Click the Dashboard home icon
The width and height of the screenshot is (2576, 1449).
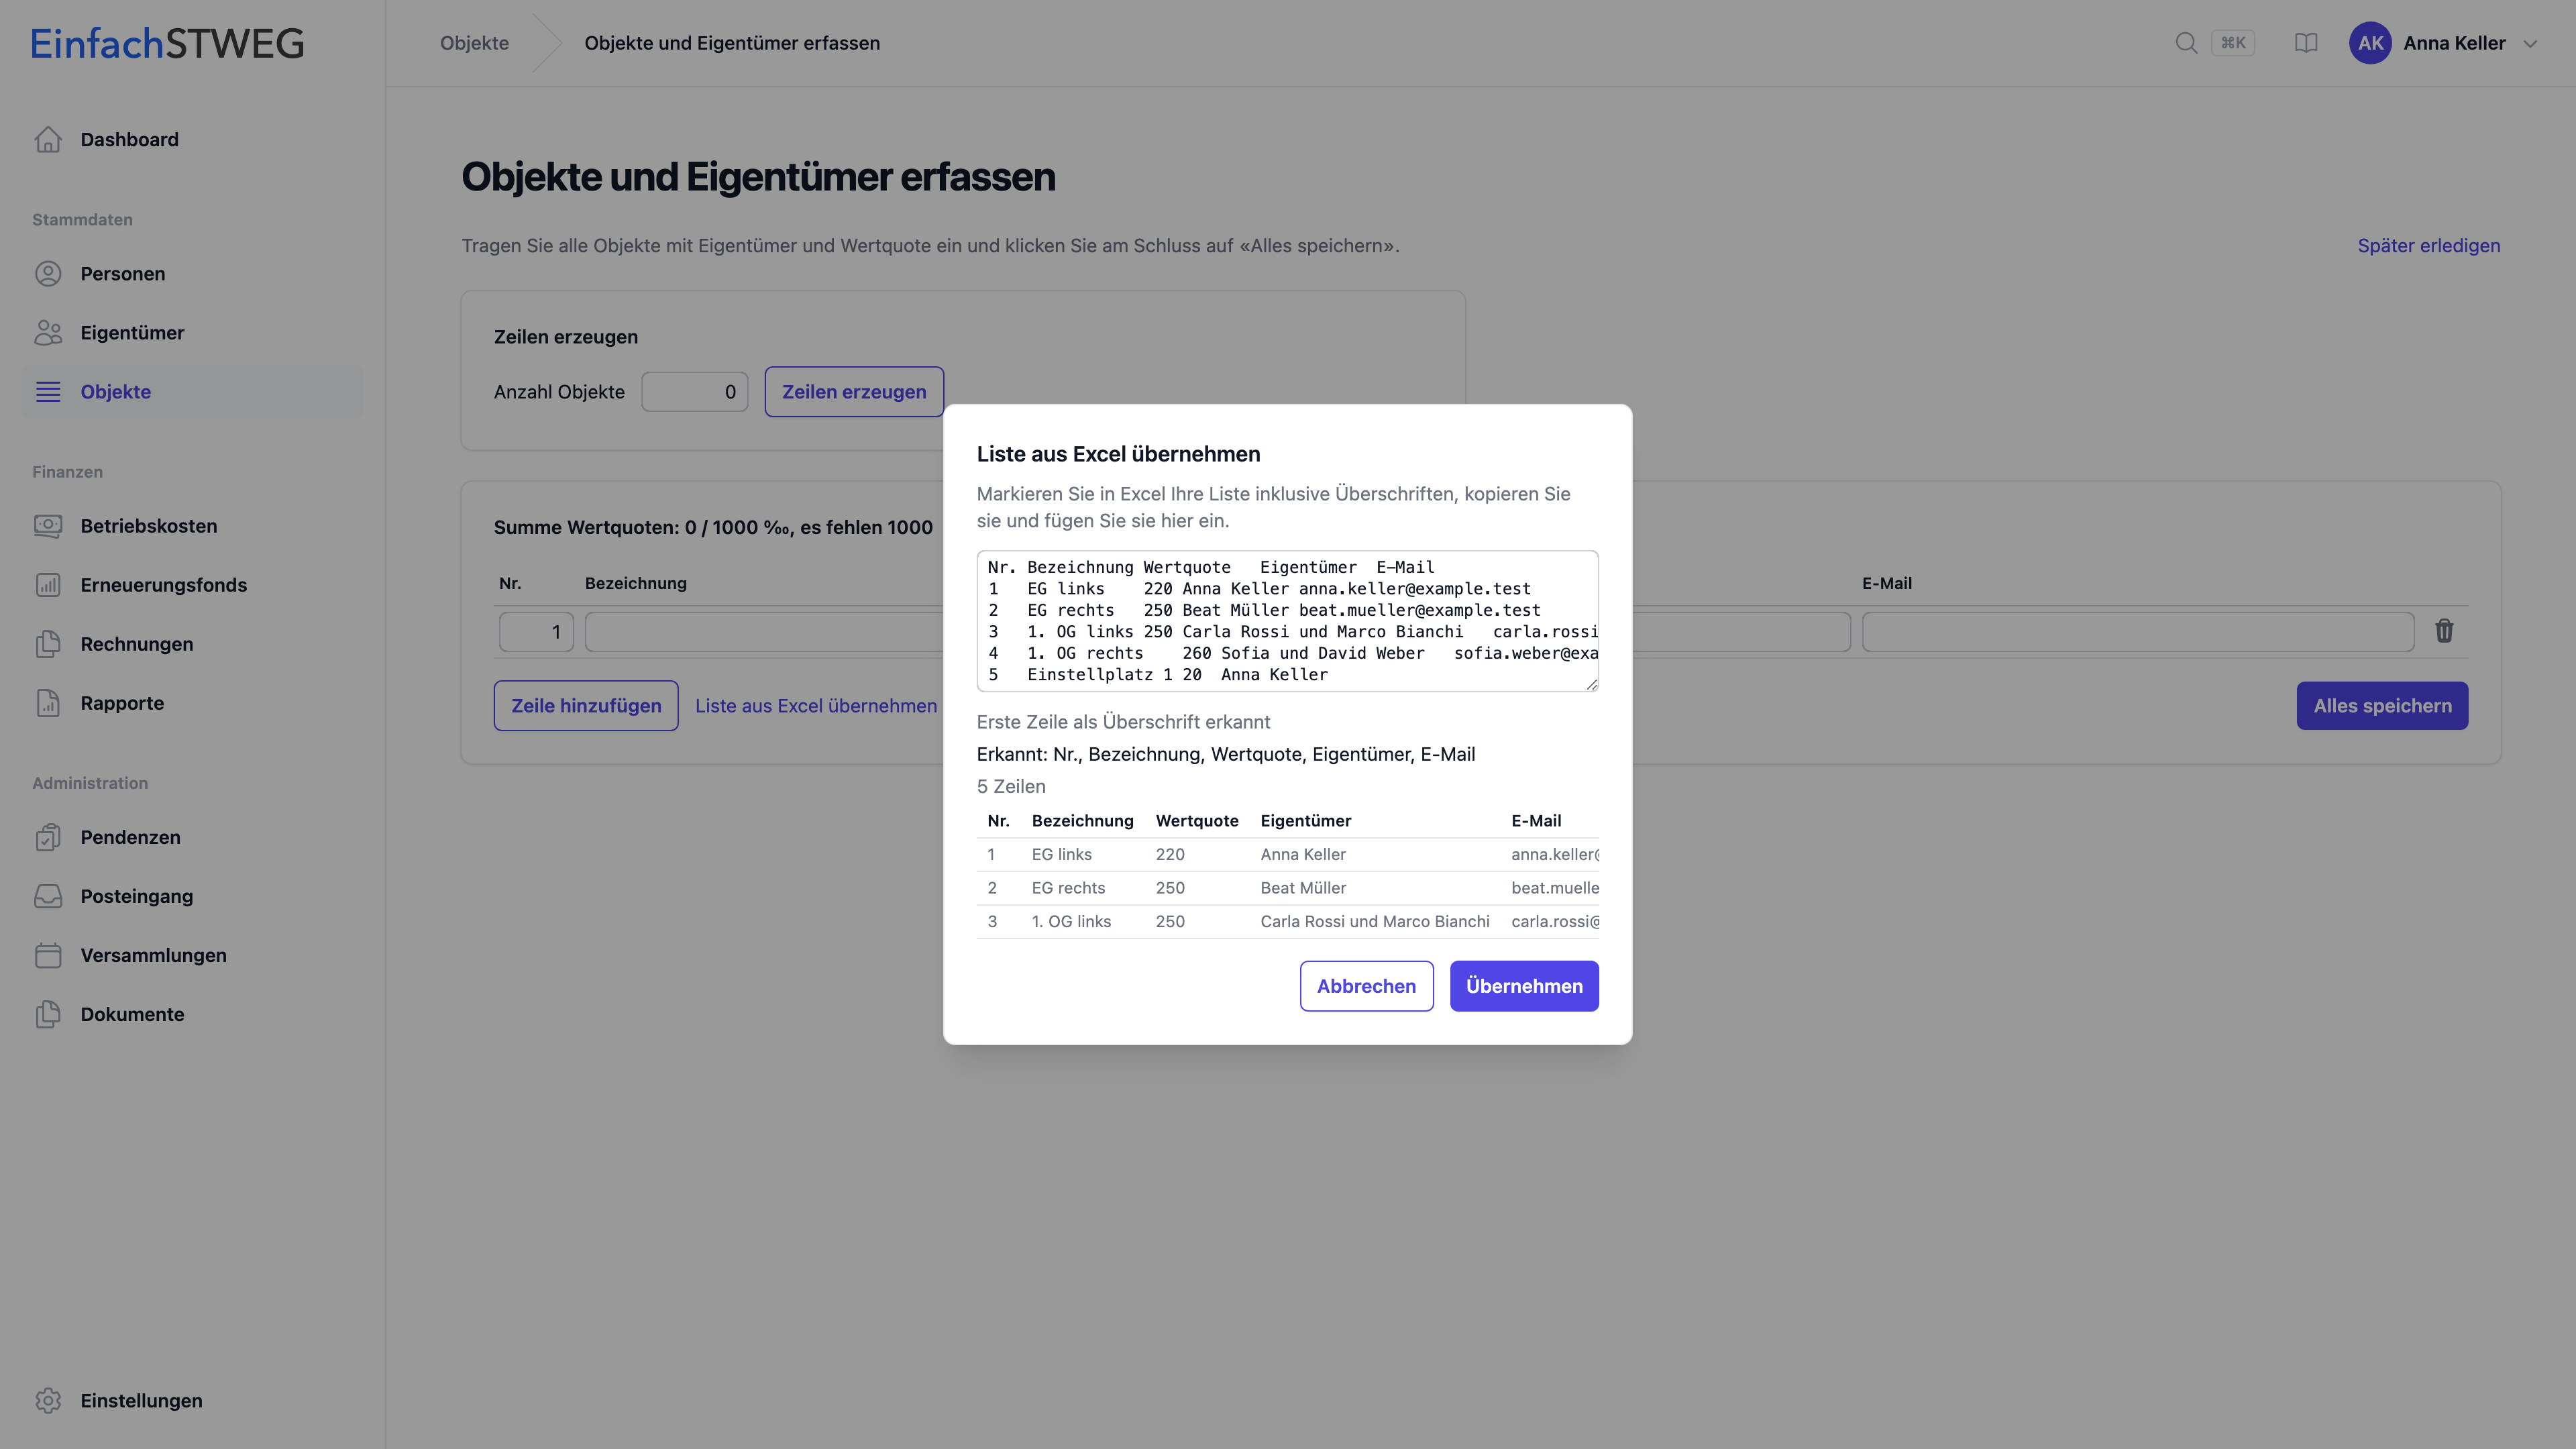pyautogui.click(x=48, y=140)
